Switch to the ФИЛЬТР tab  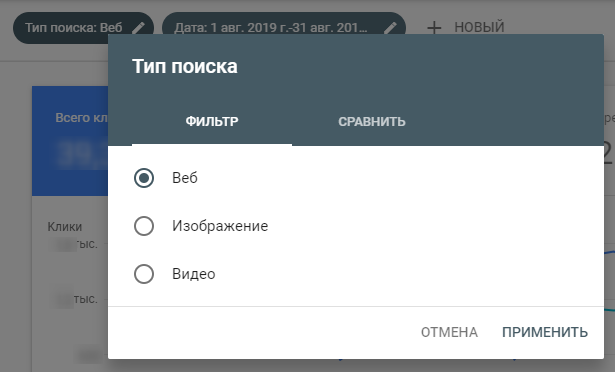212,122
